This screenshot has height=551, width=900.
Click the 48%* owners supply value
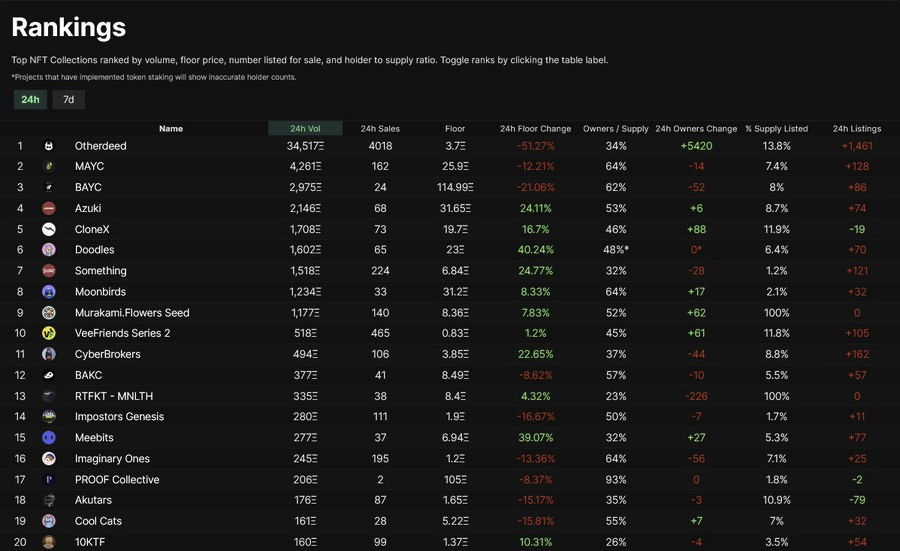[x=616, y=250]
